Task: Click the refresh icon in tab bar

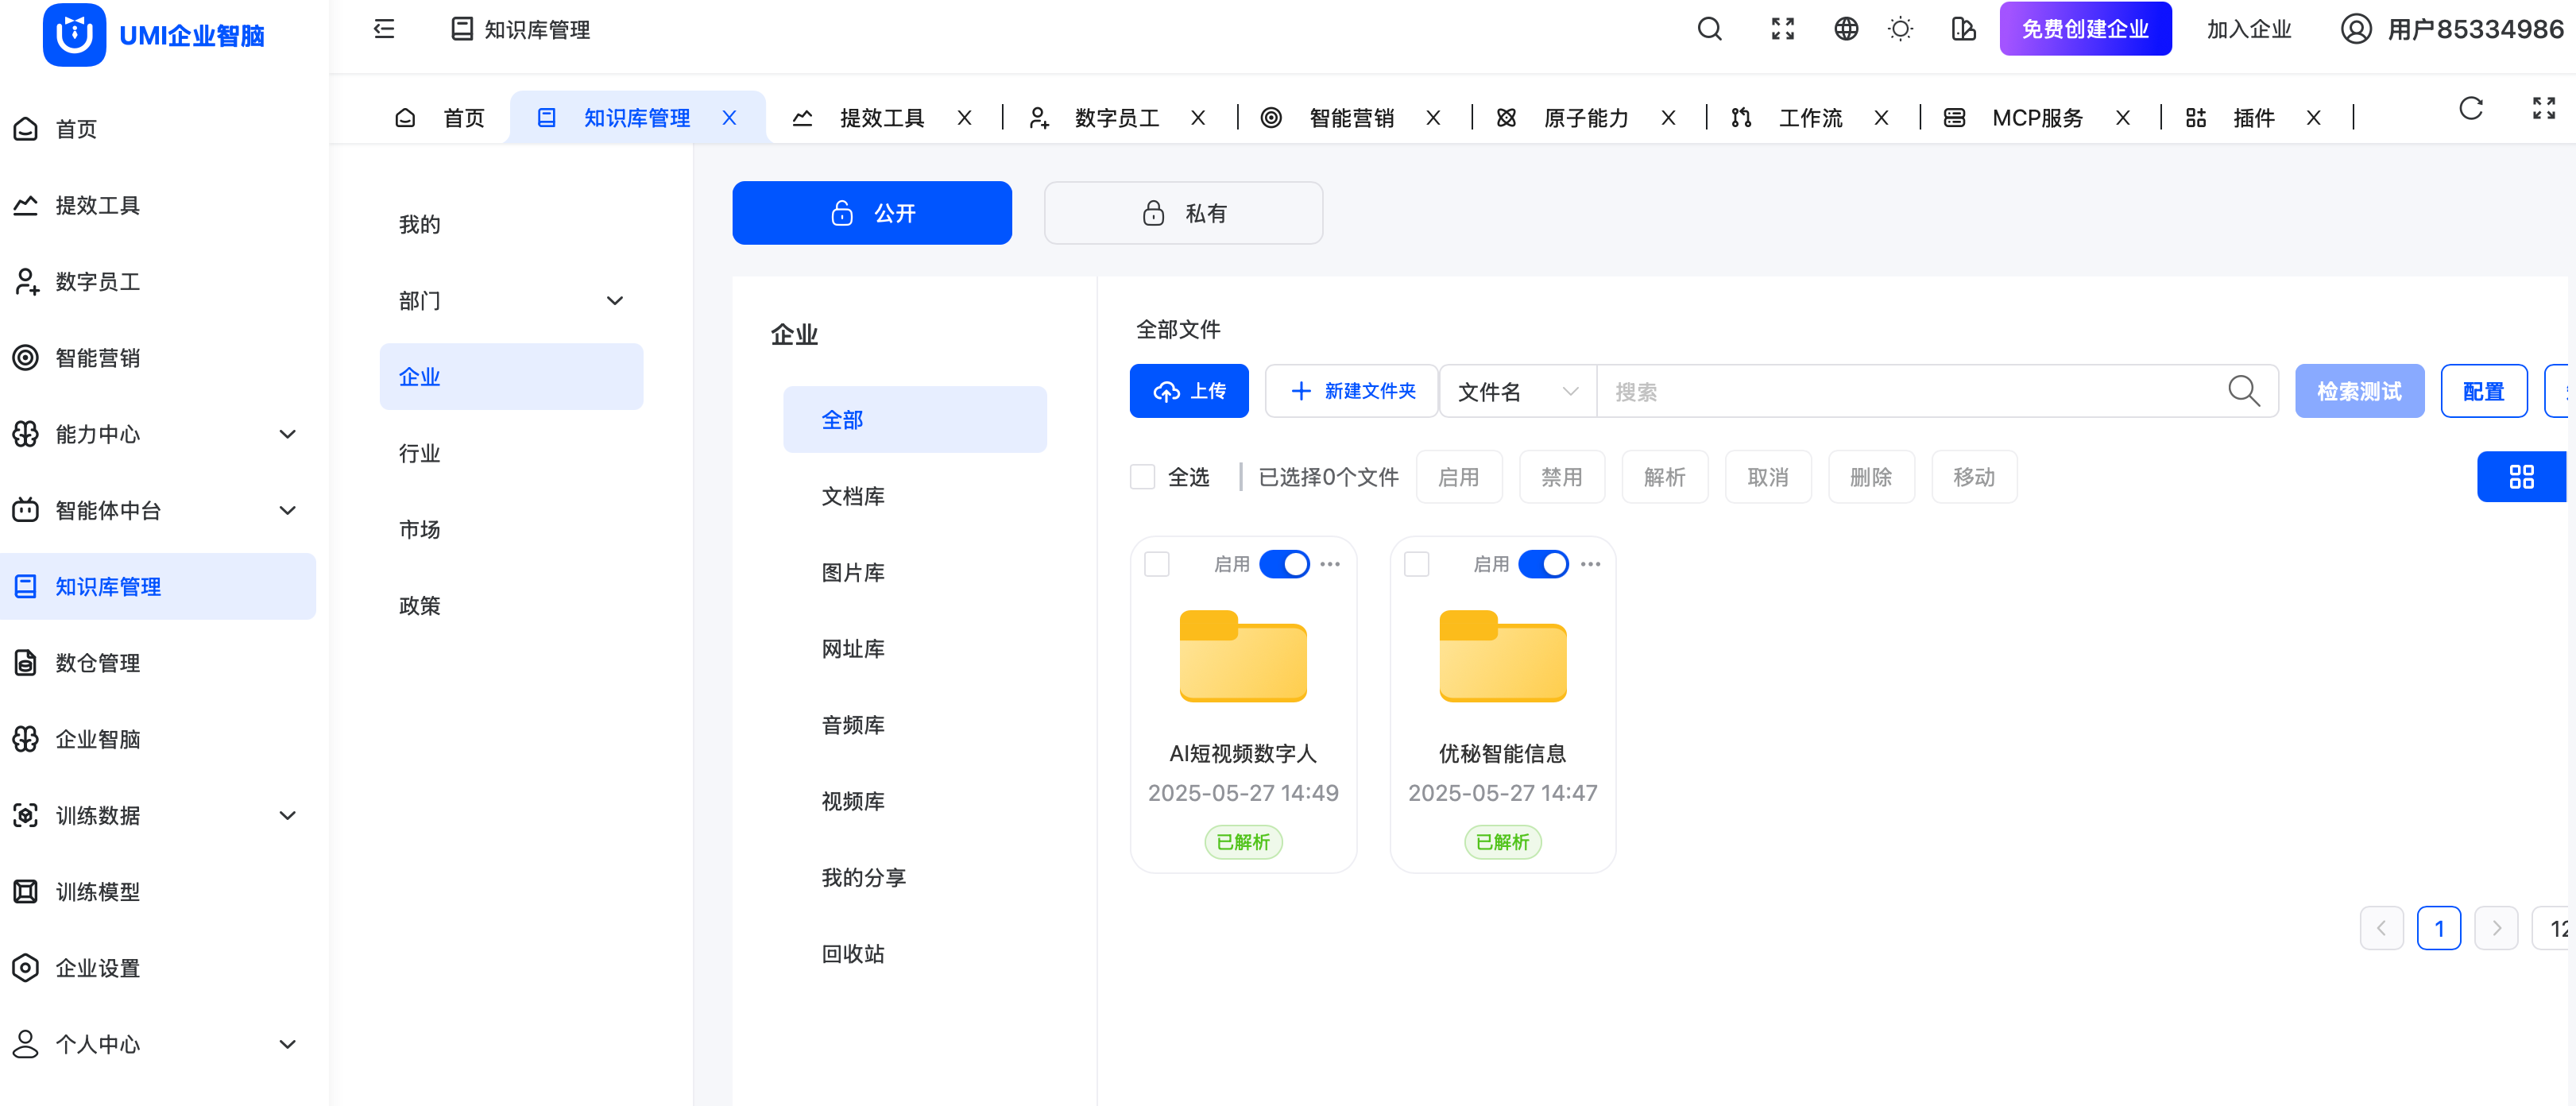Action: point(2470,108)
